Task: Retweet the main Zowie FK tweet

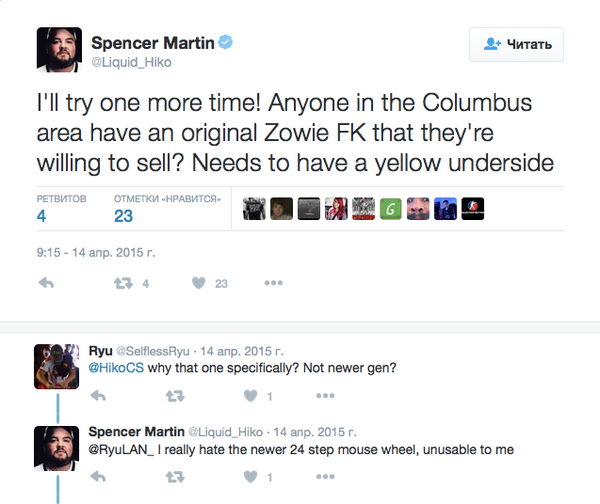Action: [x=124, y=284]
